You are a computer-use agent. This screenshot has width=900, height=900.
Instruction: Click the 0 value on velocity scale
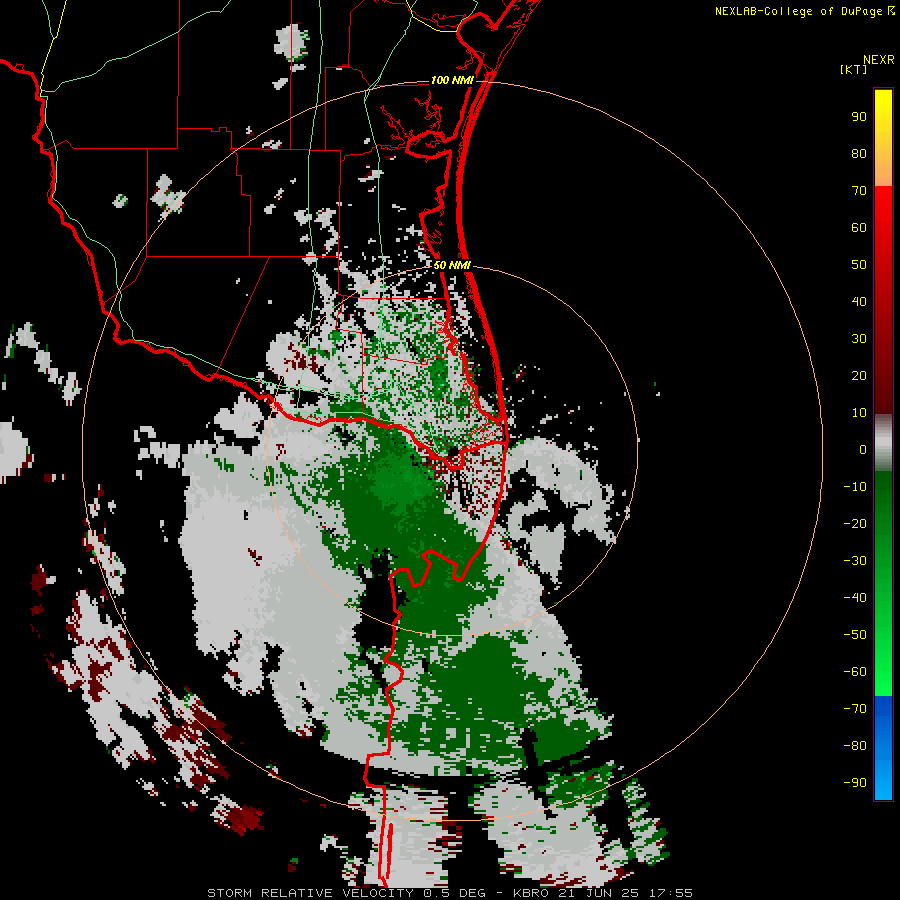[863, 450]
